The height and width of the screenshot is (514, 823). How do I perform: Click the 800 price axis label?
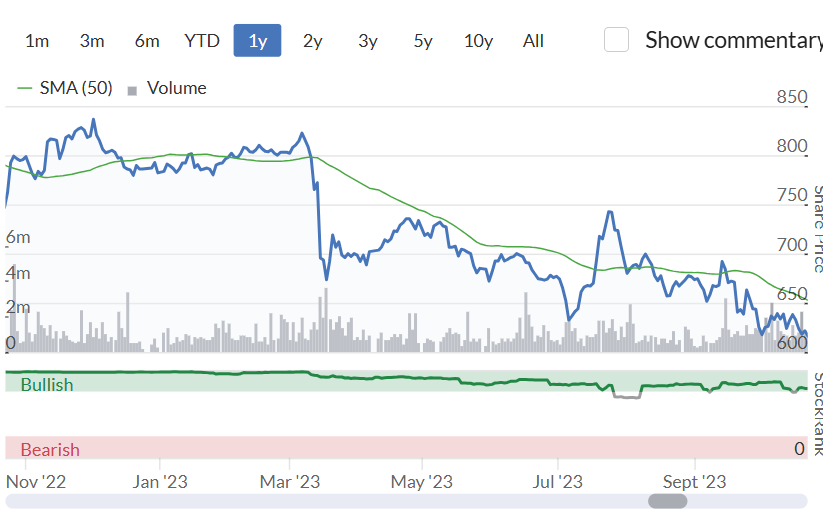(792, 145)
